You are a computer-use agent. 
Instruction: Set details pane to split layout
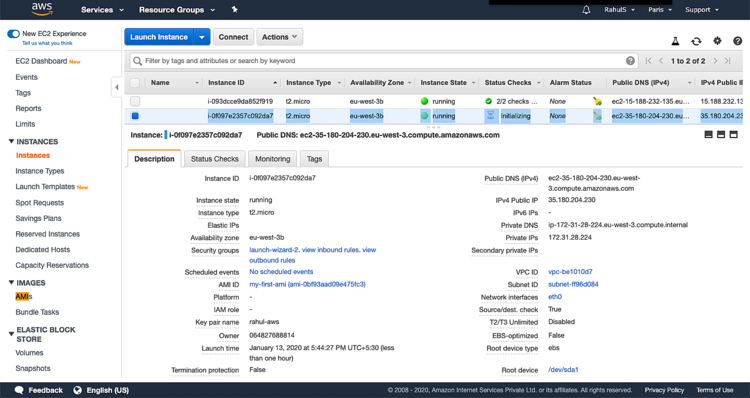click(x=721, y=135)
